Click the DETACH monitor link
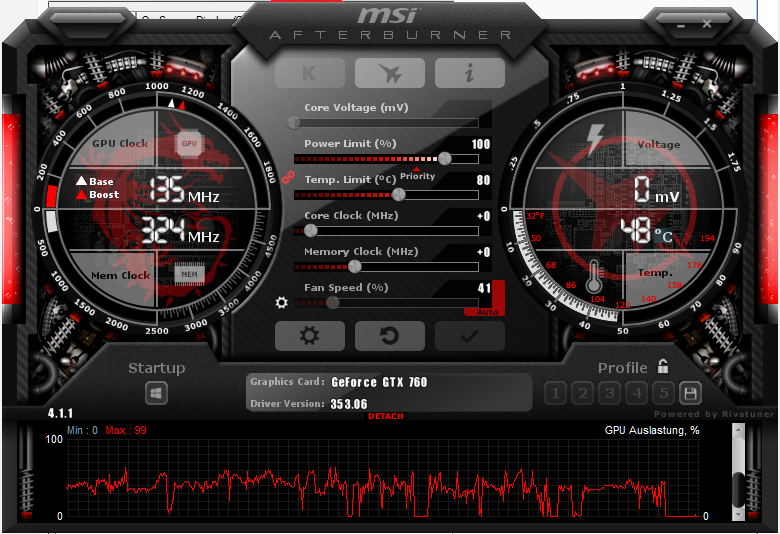 [386, 416]
